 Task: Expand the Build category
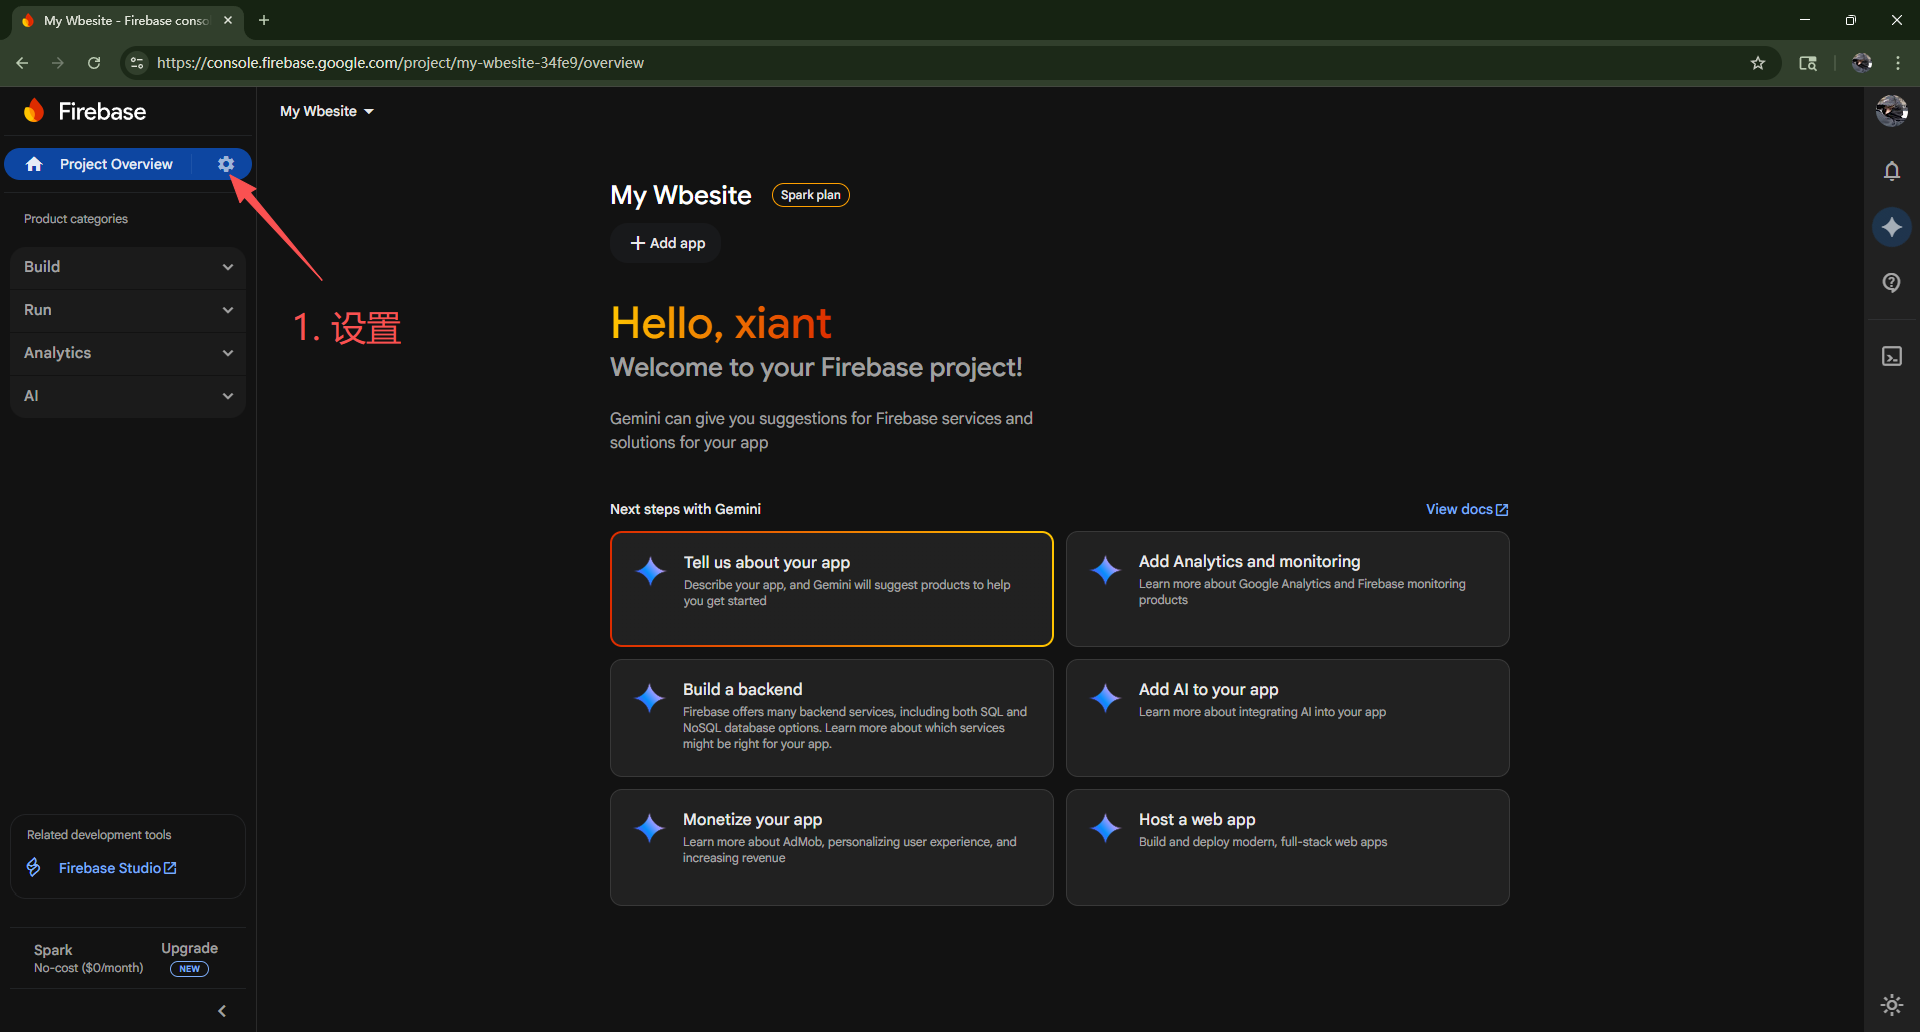click(x=128, y=267)
